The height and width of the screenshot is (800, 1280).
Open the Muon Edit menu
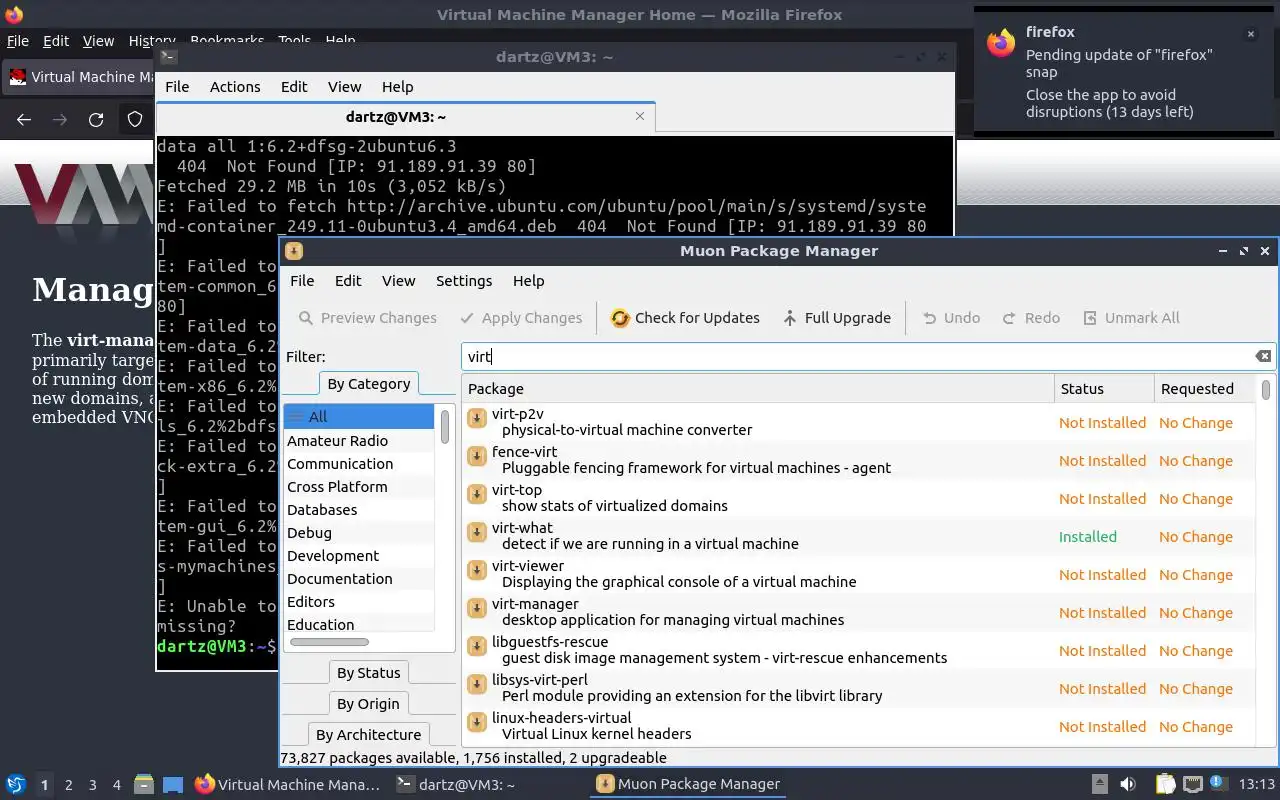coord(348,281)
